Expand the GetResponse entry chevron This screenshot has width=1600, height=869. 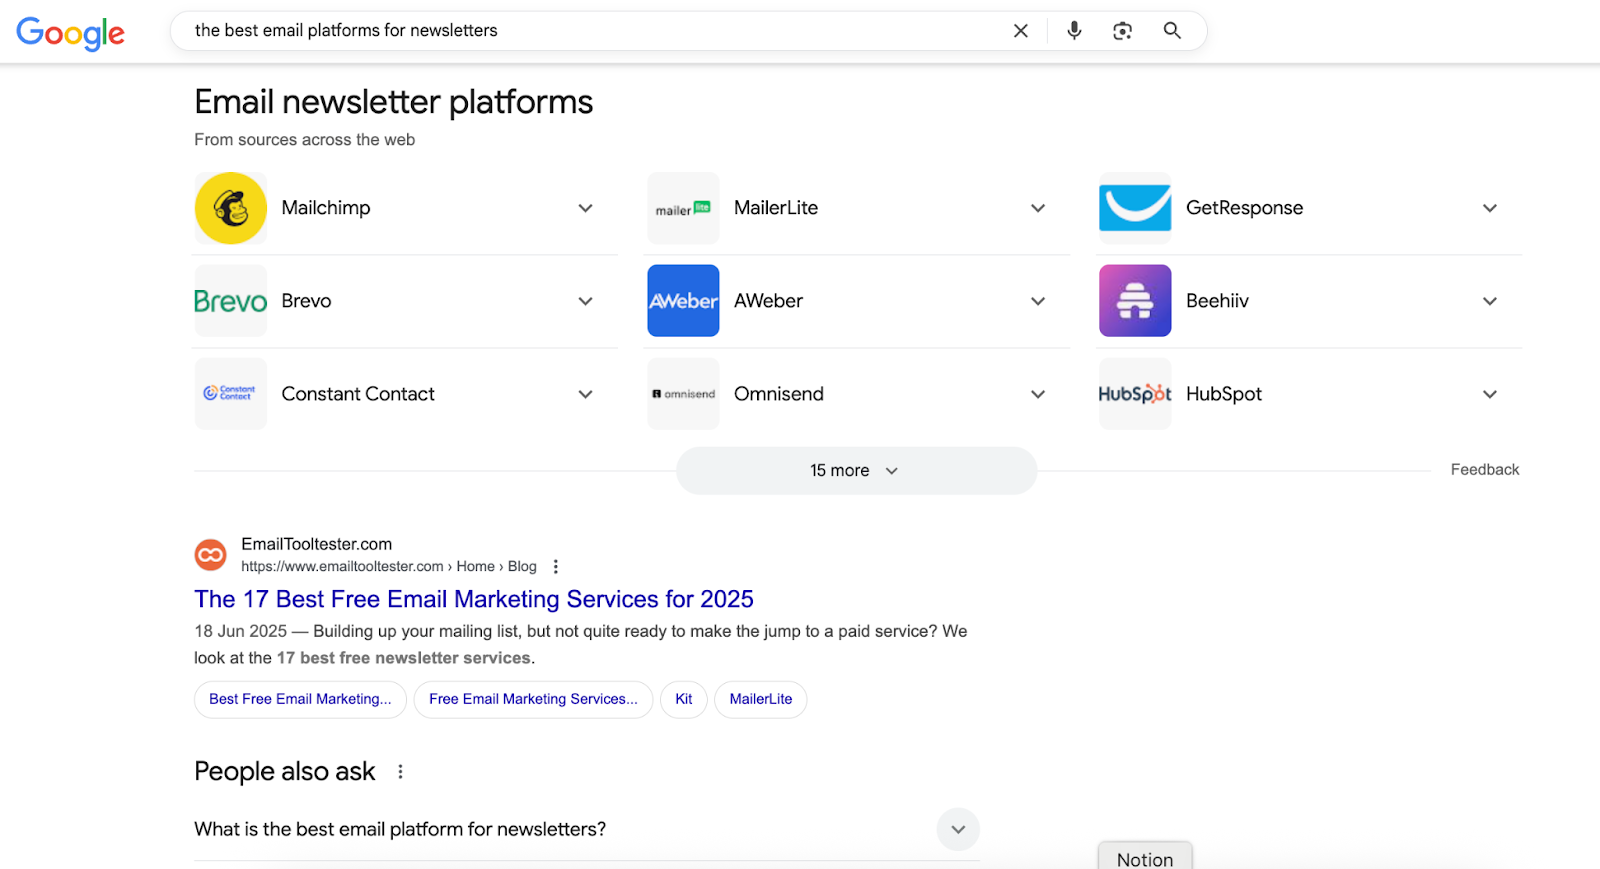tap(1490, 208)
